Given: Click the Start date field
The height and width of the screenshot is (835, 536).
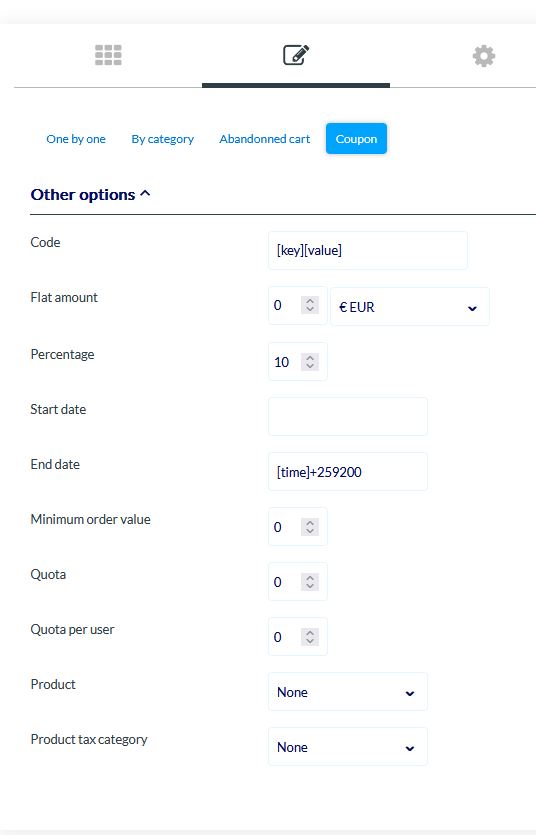Looking at the screenshot, I should pyautogui.click(x=348, y=416).
